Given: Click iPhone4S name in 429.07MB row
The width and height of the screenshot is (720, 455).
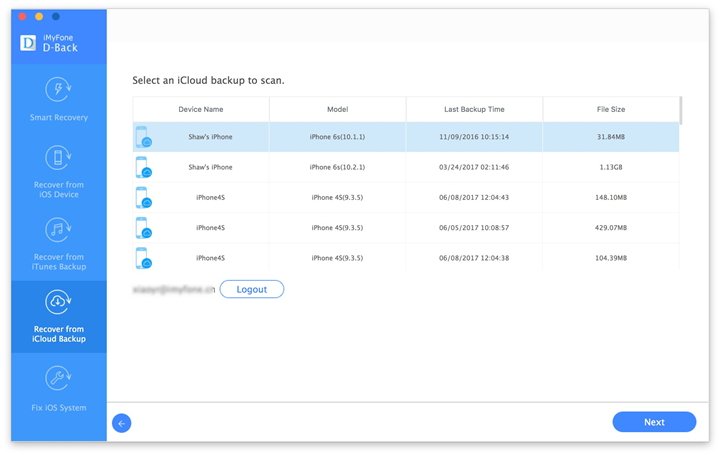Looking at the screenshot, I should pyautogui.click(x=210, y=228).
